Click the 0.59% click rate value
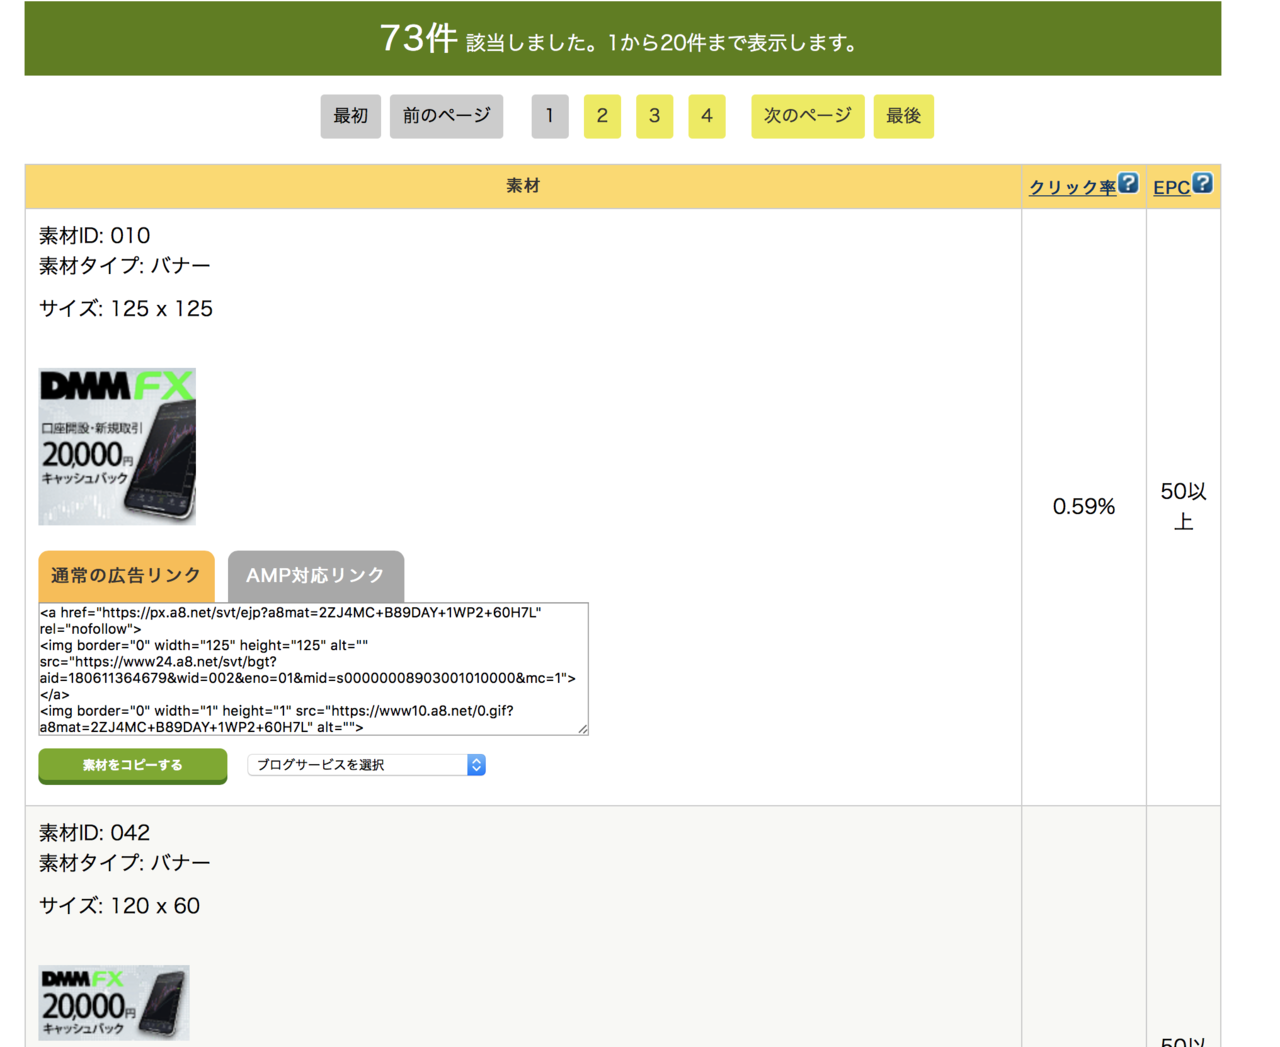Image resolution: width=1280 pixels, height=1047 pixels. [1084, 507]
